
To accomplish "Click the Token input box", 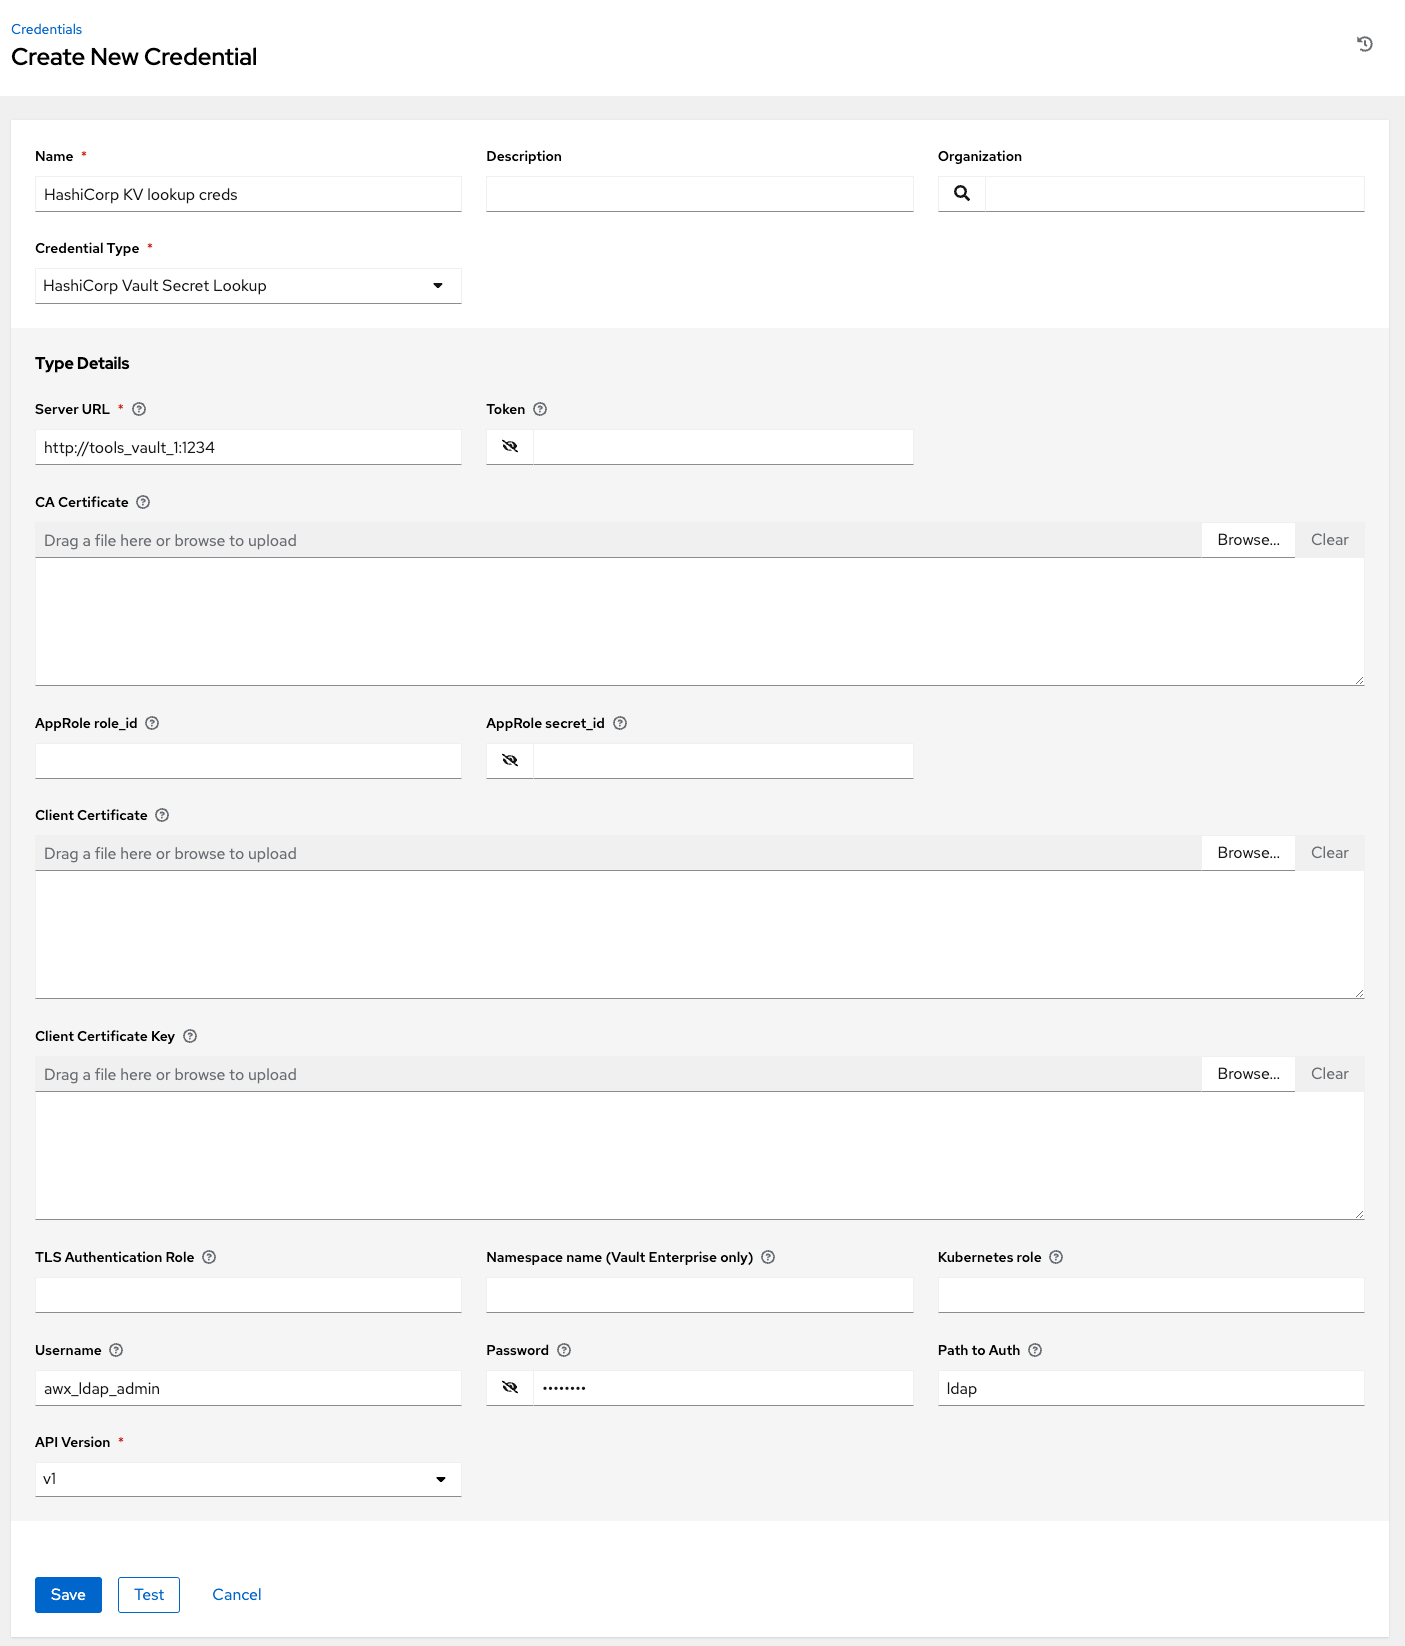I will click(724, 447).
